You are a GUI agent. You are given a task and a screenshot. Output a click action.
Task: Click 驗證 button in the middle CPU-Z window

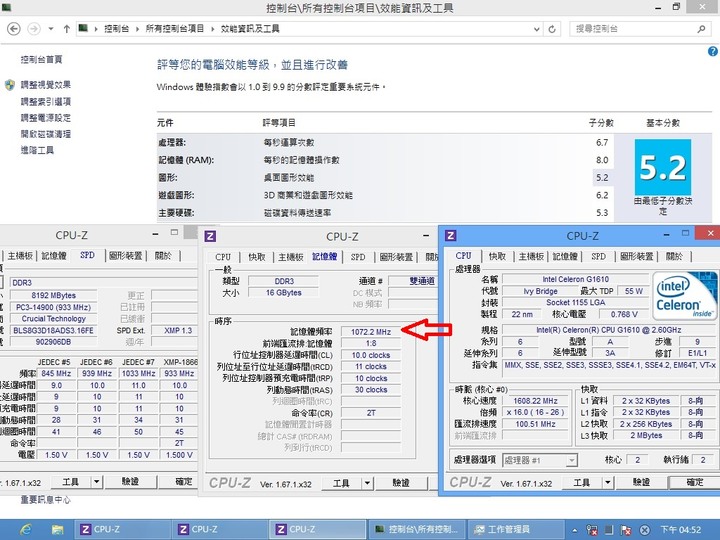(401, 483)
